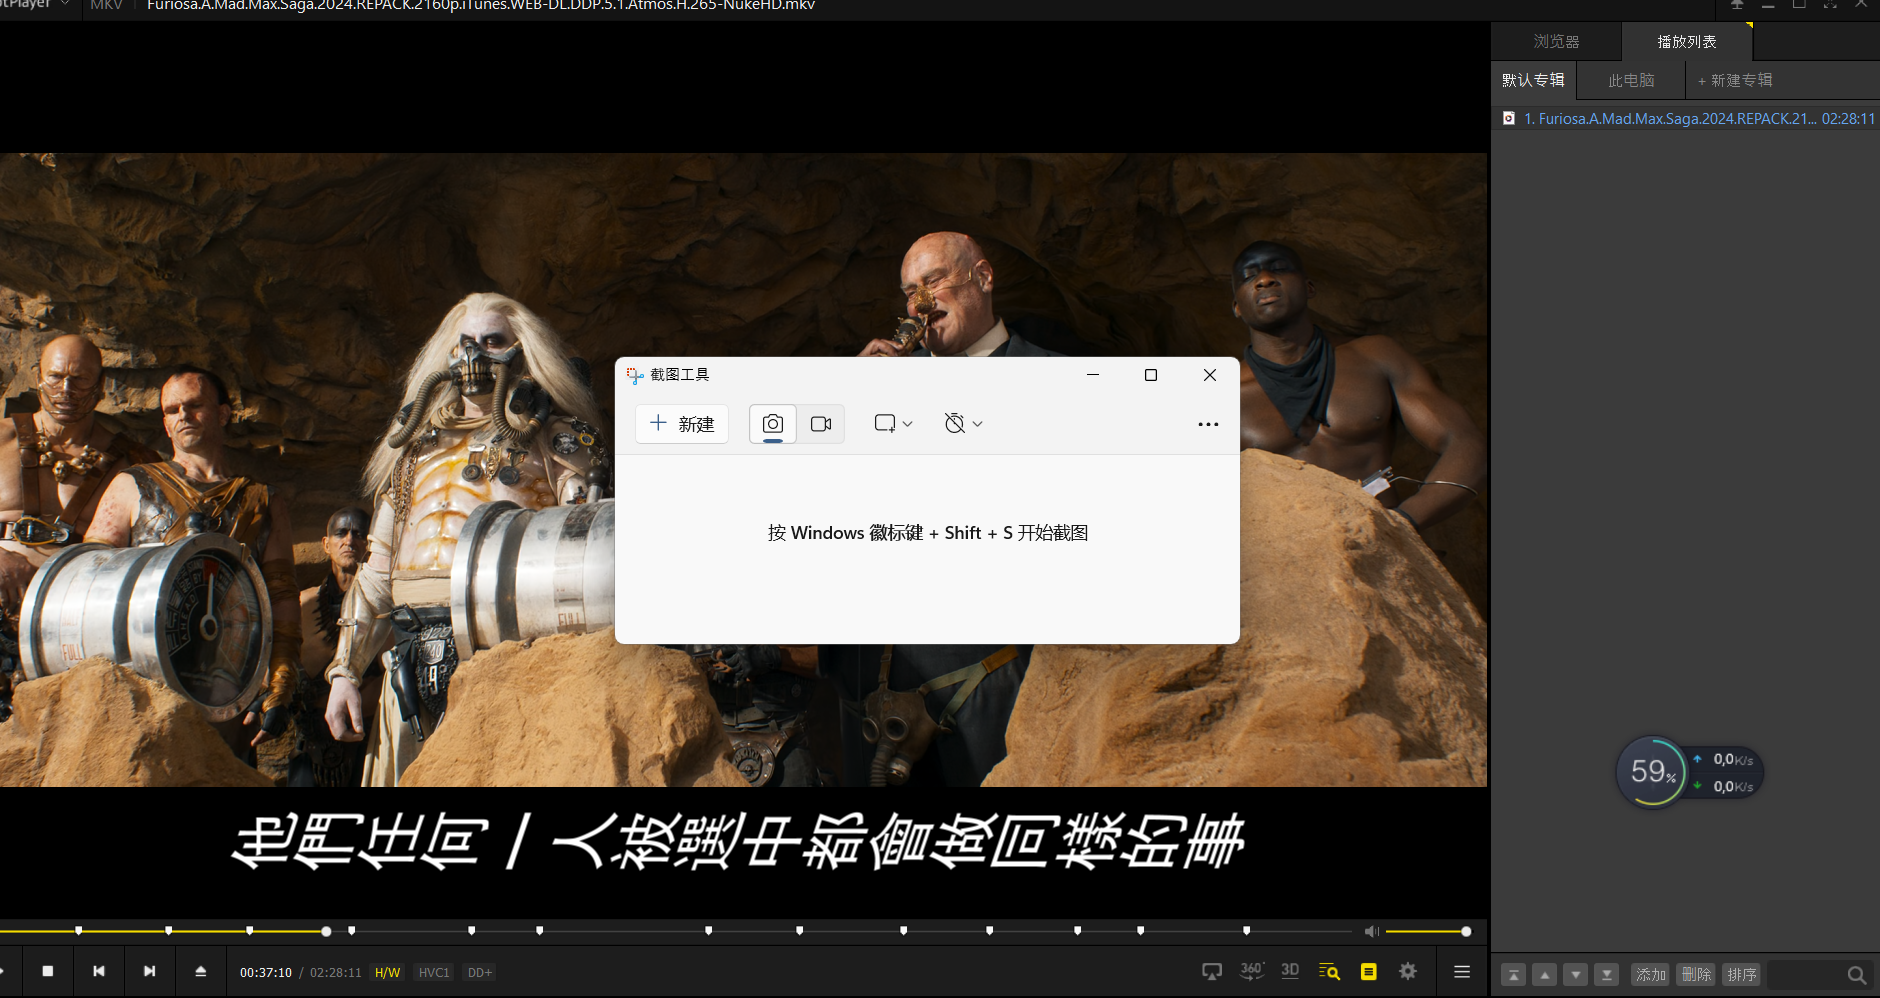This screenshot has height=998, width=1880.
Task: Click the seek bar playhead position
Action: [x=326, y=931]
